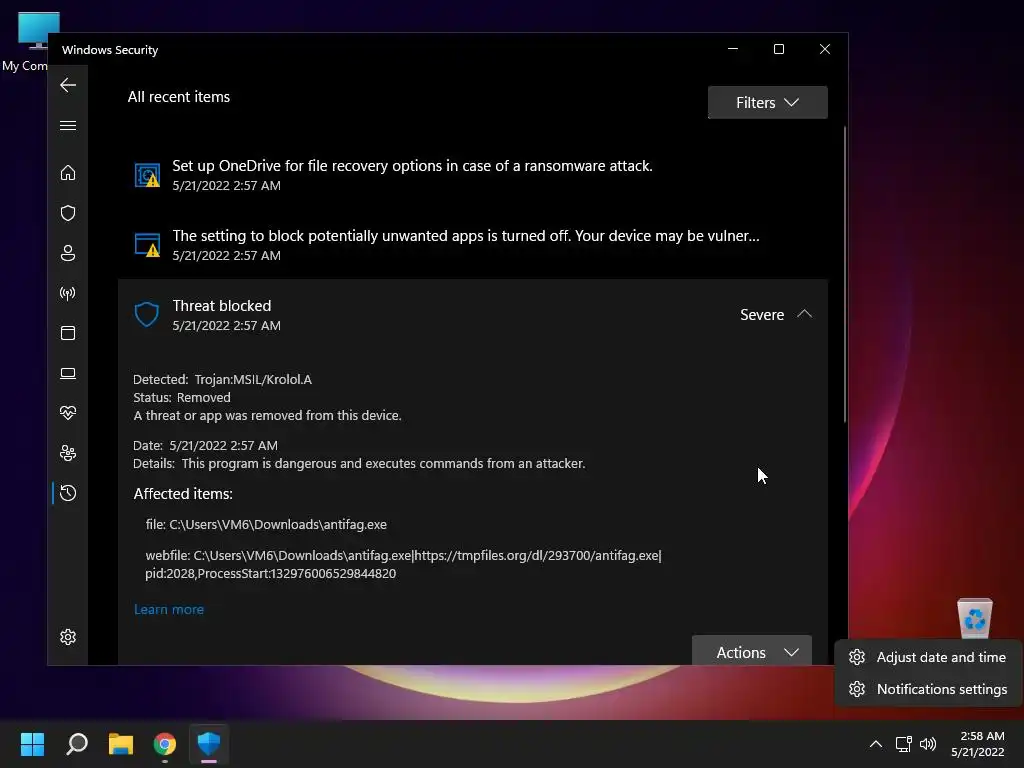The image size is (1024, 768).
Task: Maximize the Windows Security window
Action: pyautogui.click(x=778, y=49)
